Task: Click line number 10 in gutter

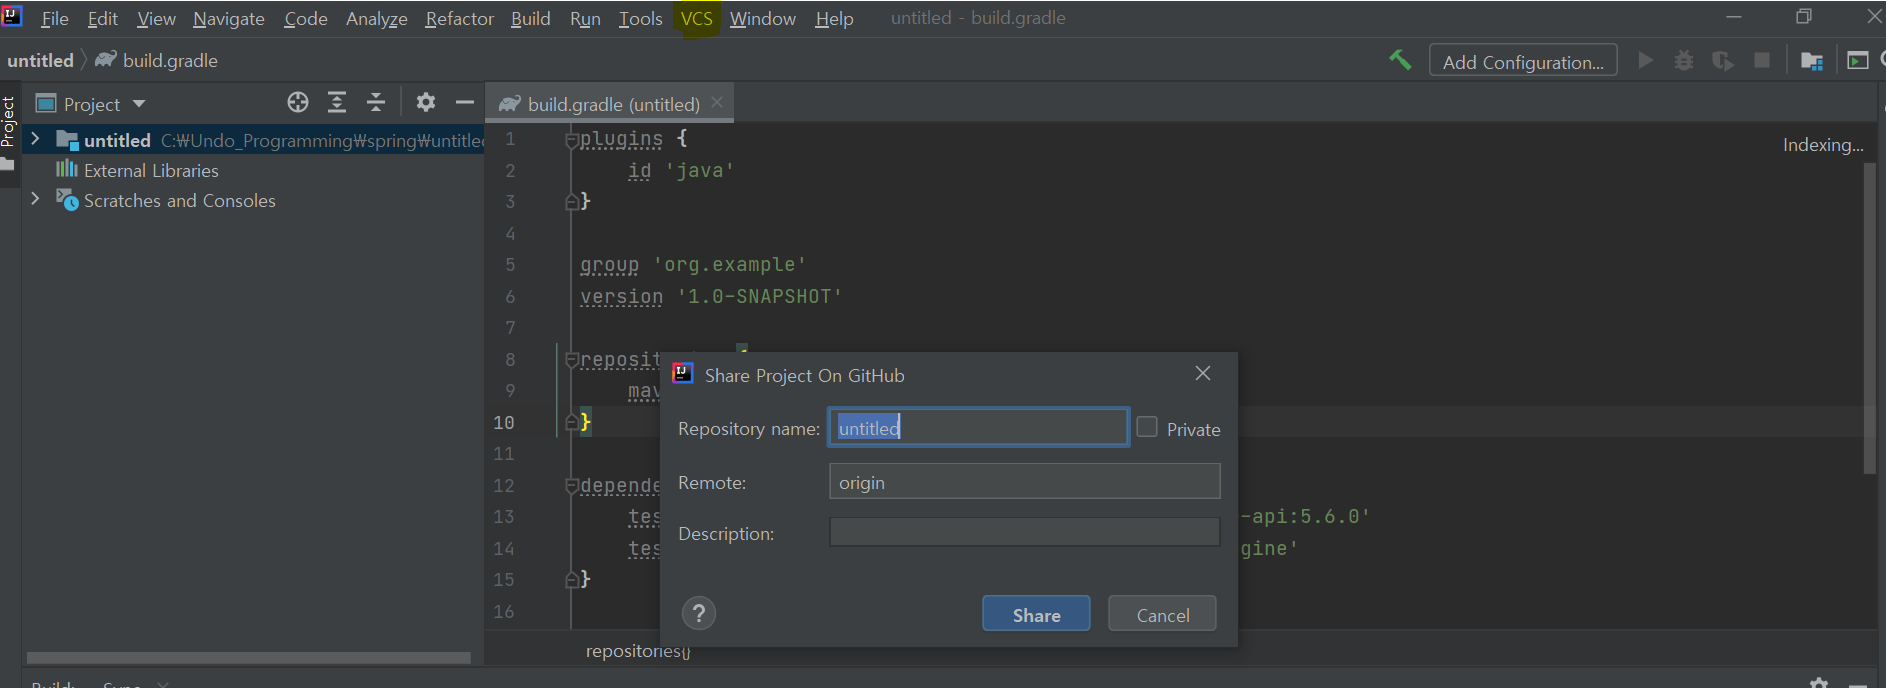Action: pyautogui.click(x=504, y=423)
